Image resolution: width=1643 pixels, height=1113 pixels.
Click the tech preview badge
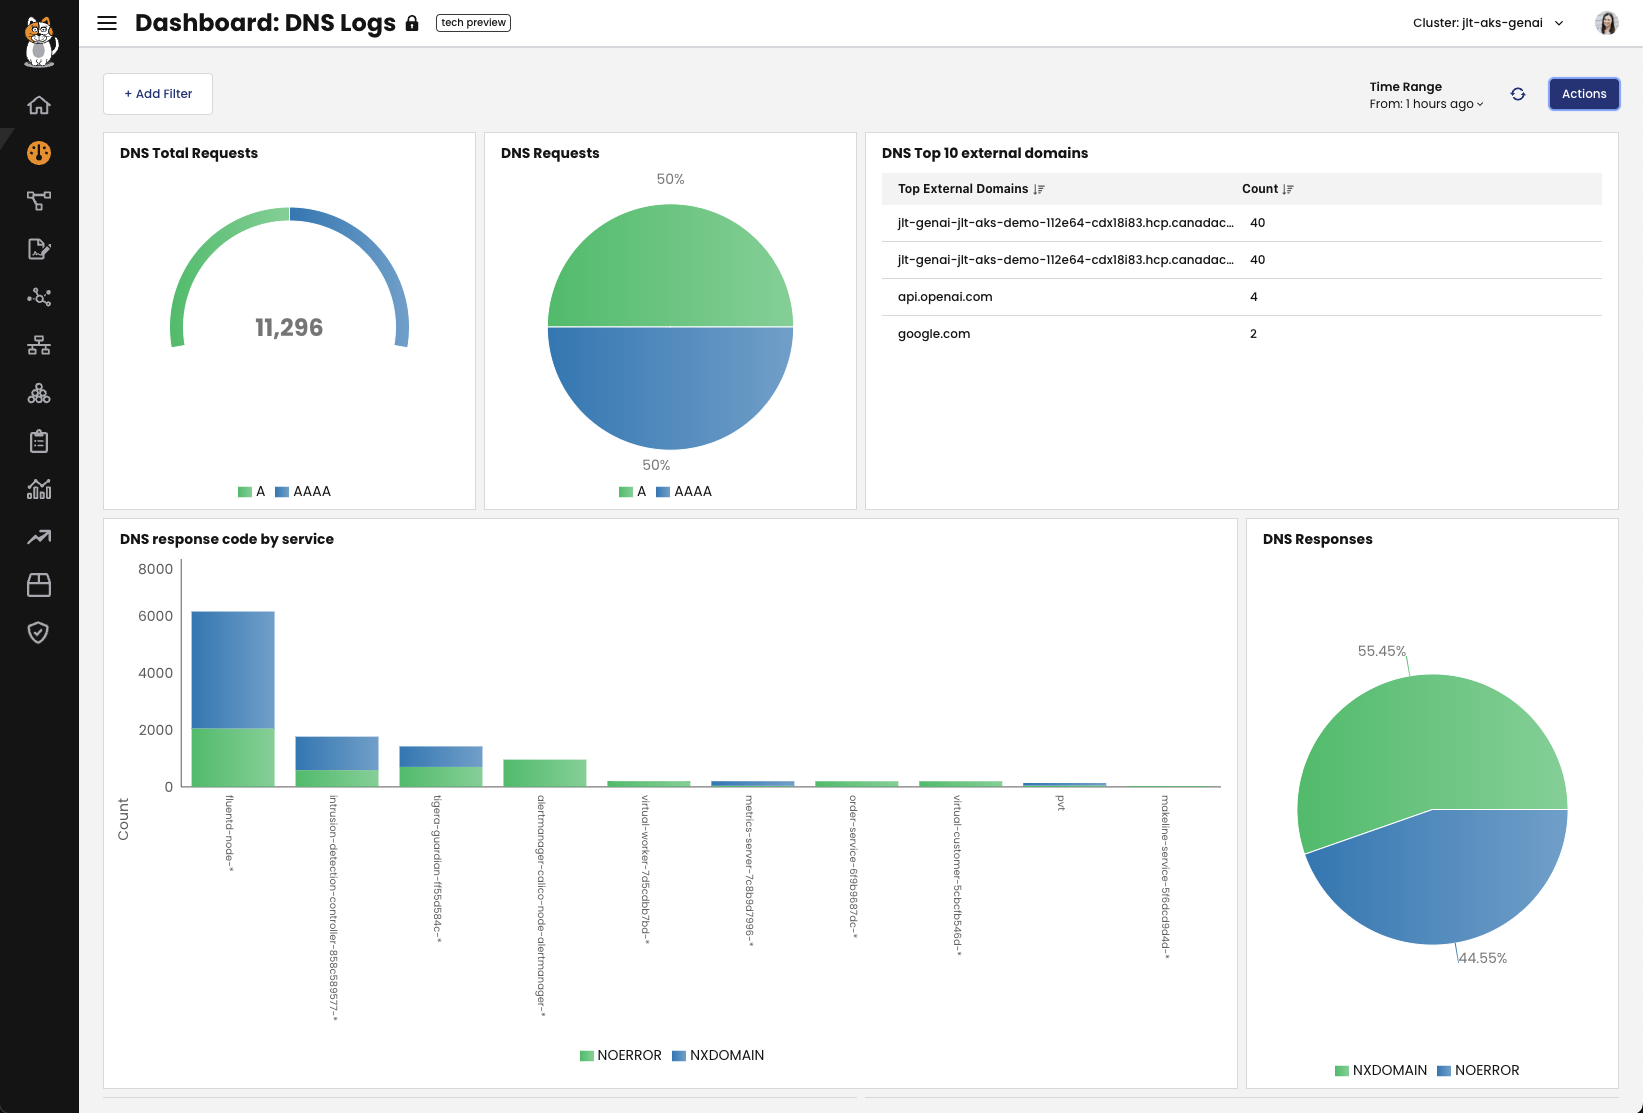point(474,23)
